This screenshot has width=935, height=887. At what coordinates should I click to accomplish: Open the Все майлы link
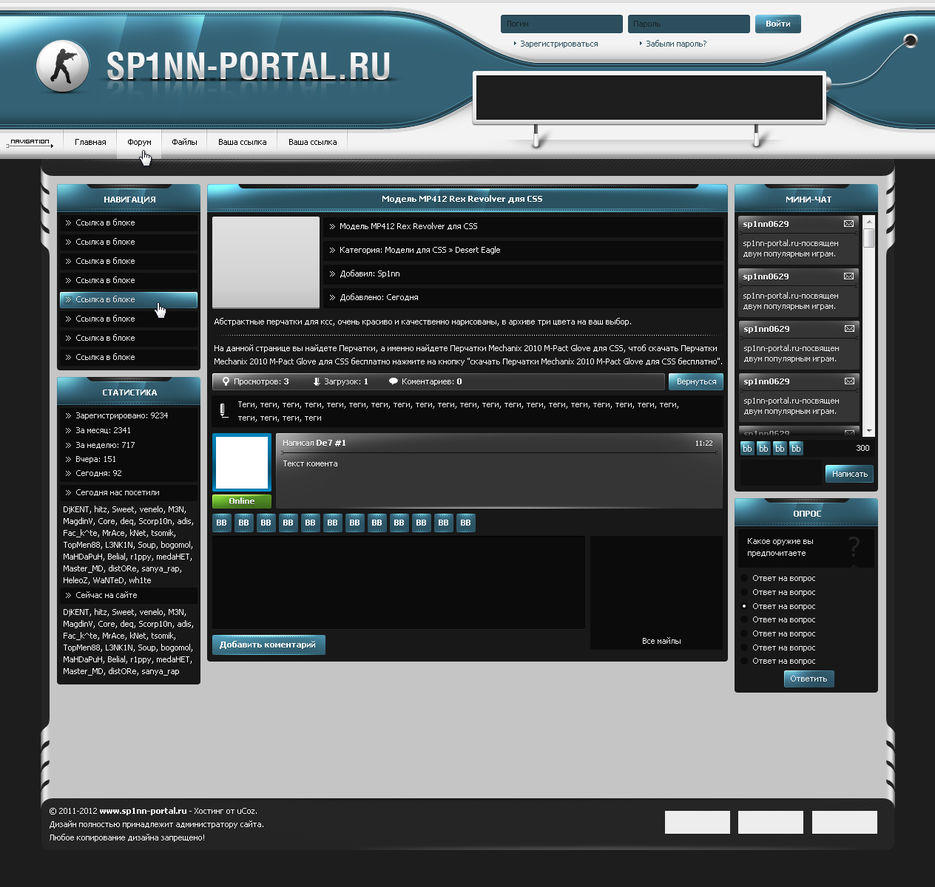click(x=661, y=641)
